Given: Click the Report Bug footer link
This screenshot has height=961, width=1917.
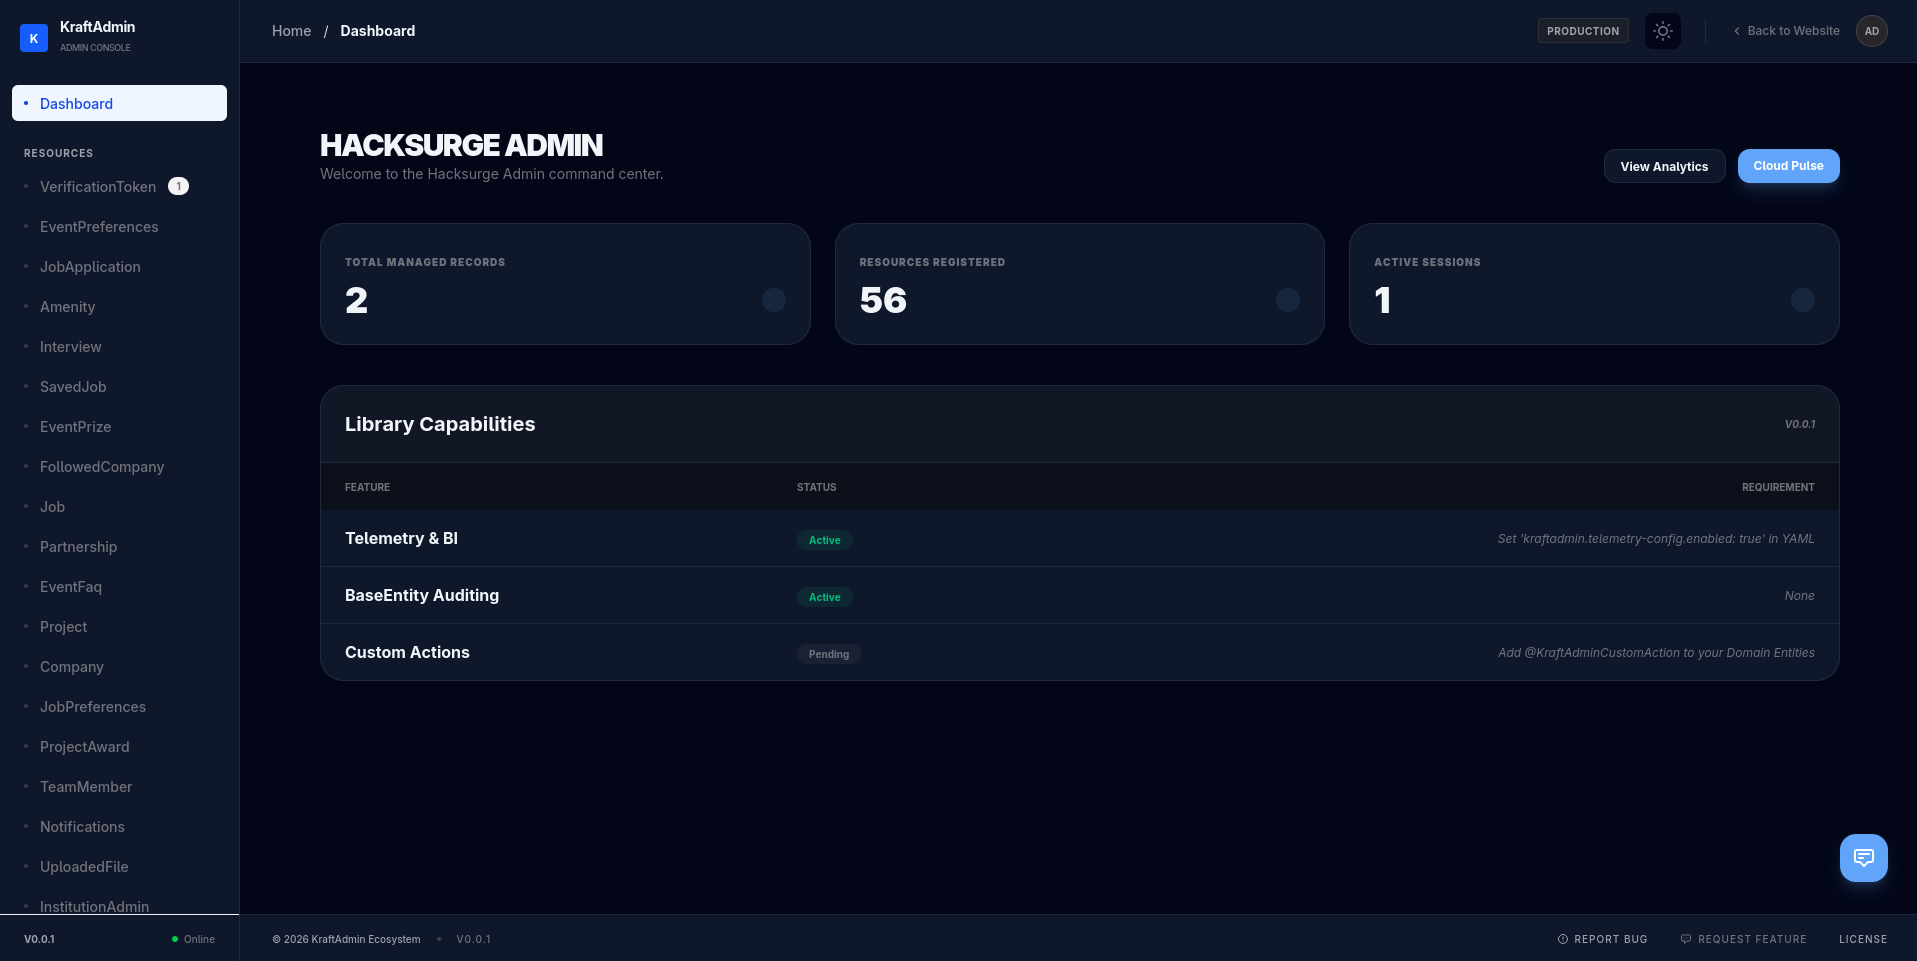Looking at the screenshot, I should point(1602,939).
